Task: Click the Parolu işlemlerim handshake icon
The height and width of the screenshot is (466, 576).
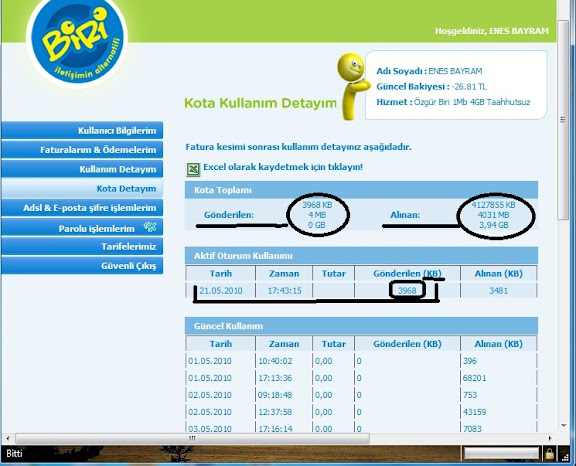Action: pyautogui.click(x=150, y=227)
